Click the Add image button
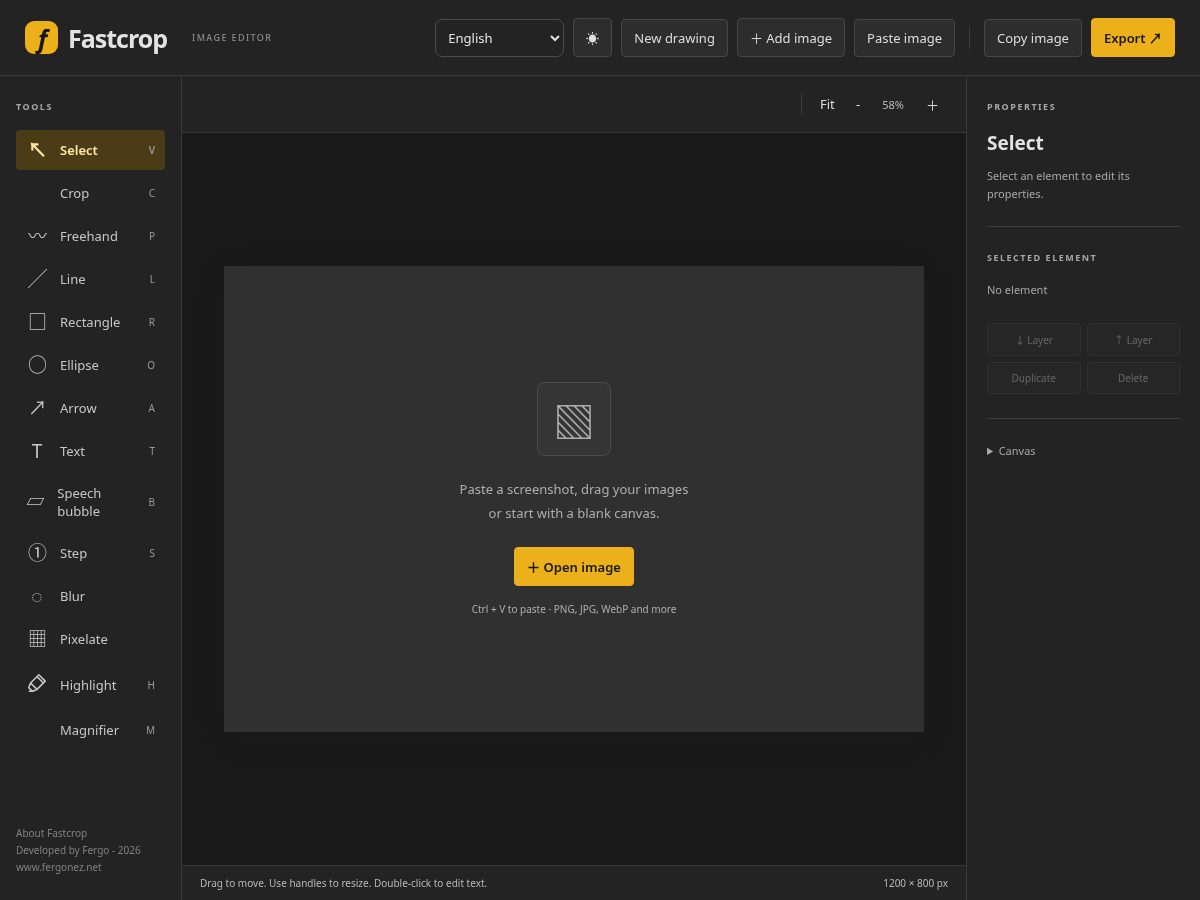1200x900 pixels. pos(791,38)
